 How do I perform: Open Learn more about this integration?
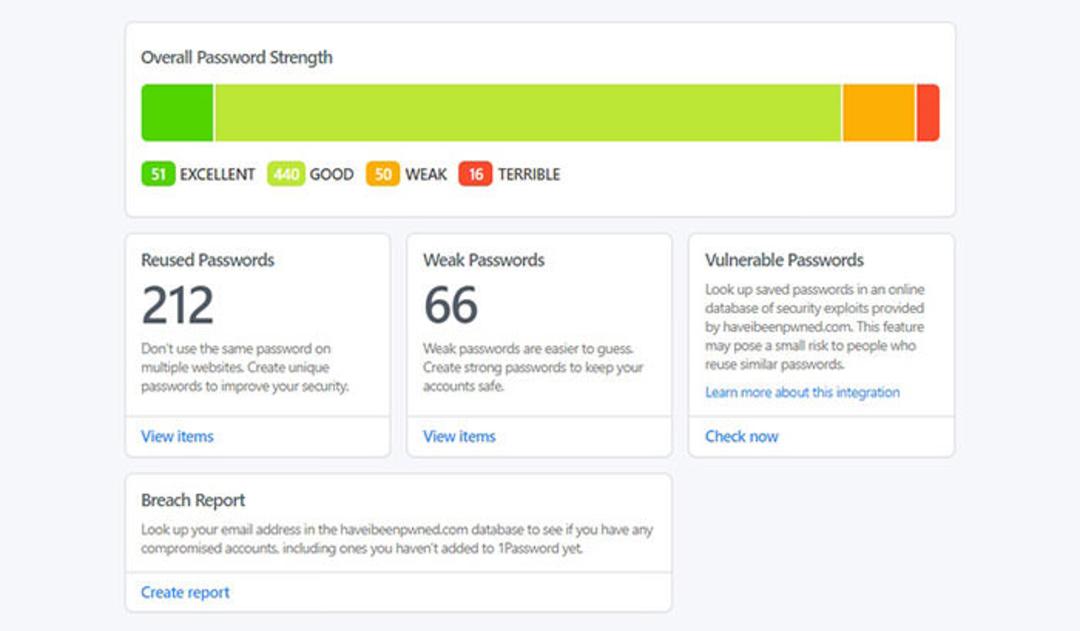(802, 392)
